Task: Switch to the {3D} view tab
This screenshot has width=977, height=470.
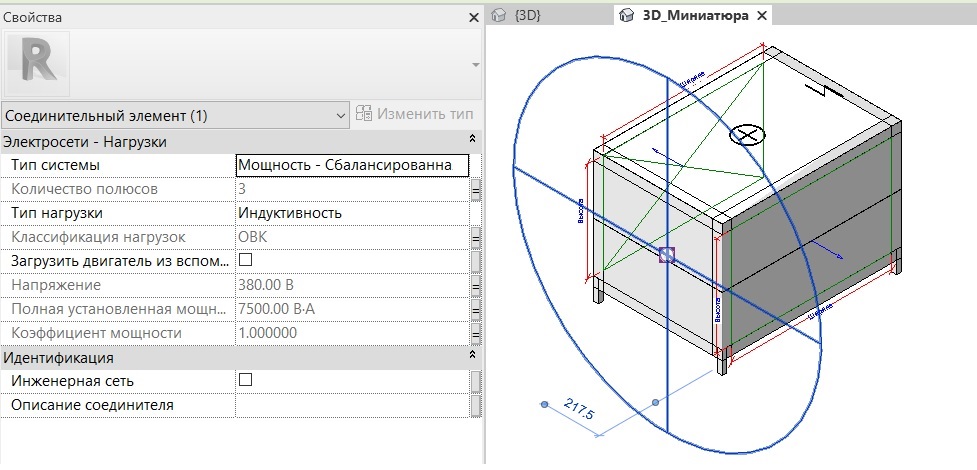Action: tap(526, 16)
